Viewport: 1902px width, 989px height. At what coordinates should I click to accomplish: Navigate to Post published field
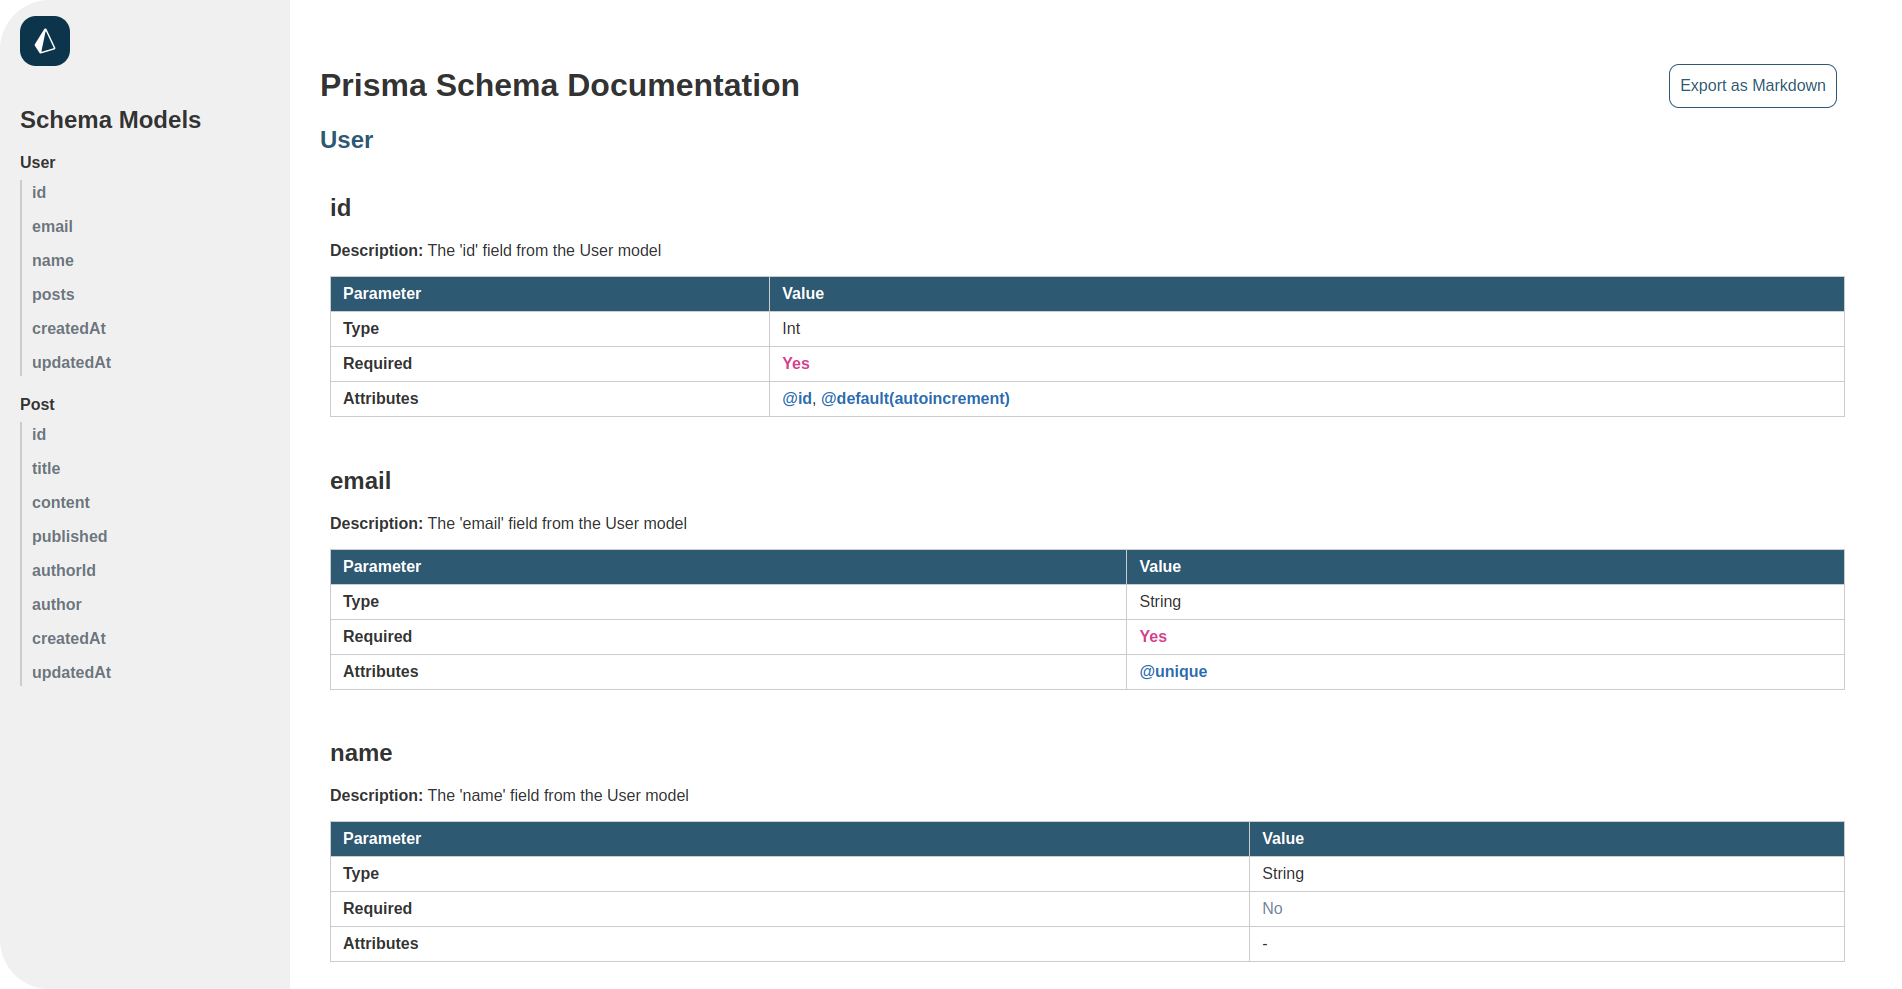tap(70, 536)
